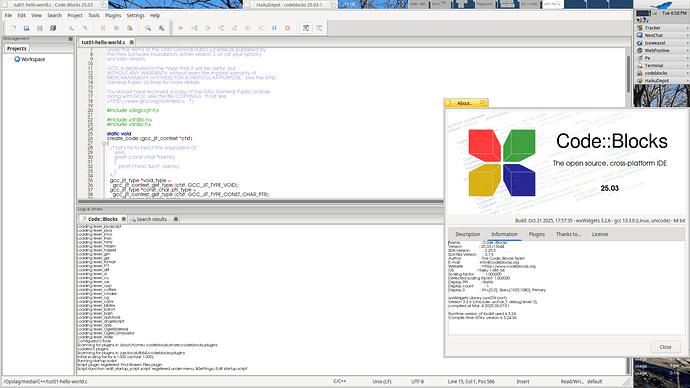Image resolution: width=690 pixels, height=388 pixels.
Task: Redo the last undone edit
Action: click(x=84, y=28)
